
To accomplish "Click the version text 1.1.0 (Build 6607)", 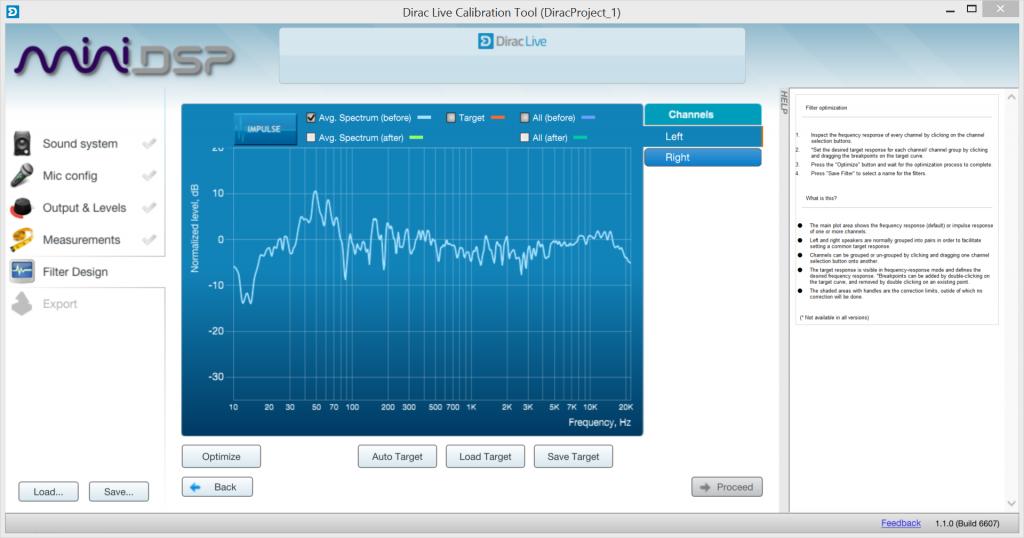I will pos(967,523).
